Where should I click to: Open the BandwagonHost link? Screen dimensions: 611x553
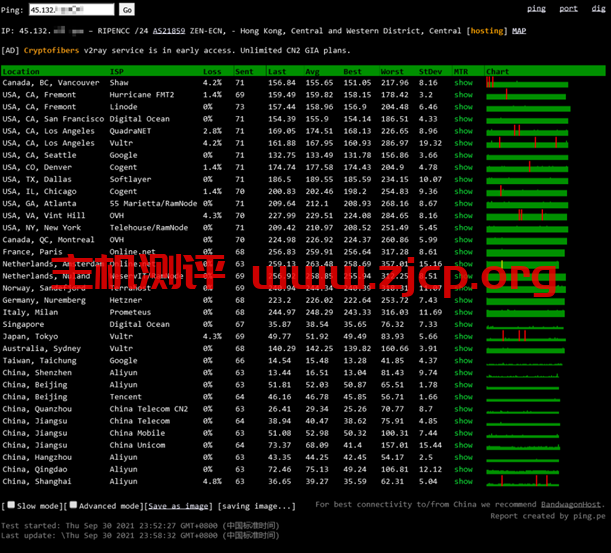(x=570, y=504)
